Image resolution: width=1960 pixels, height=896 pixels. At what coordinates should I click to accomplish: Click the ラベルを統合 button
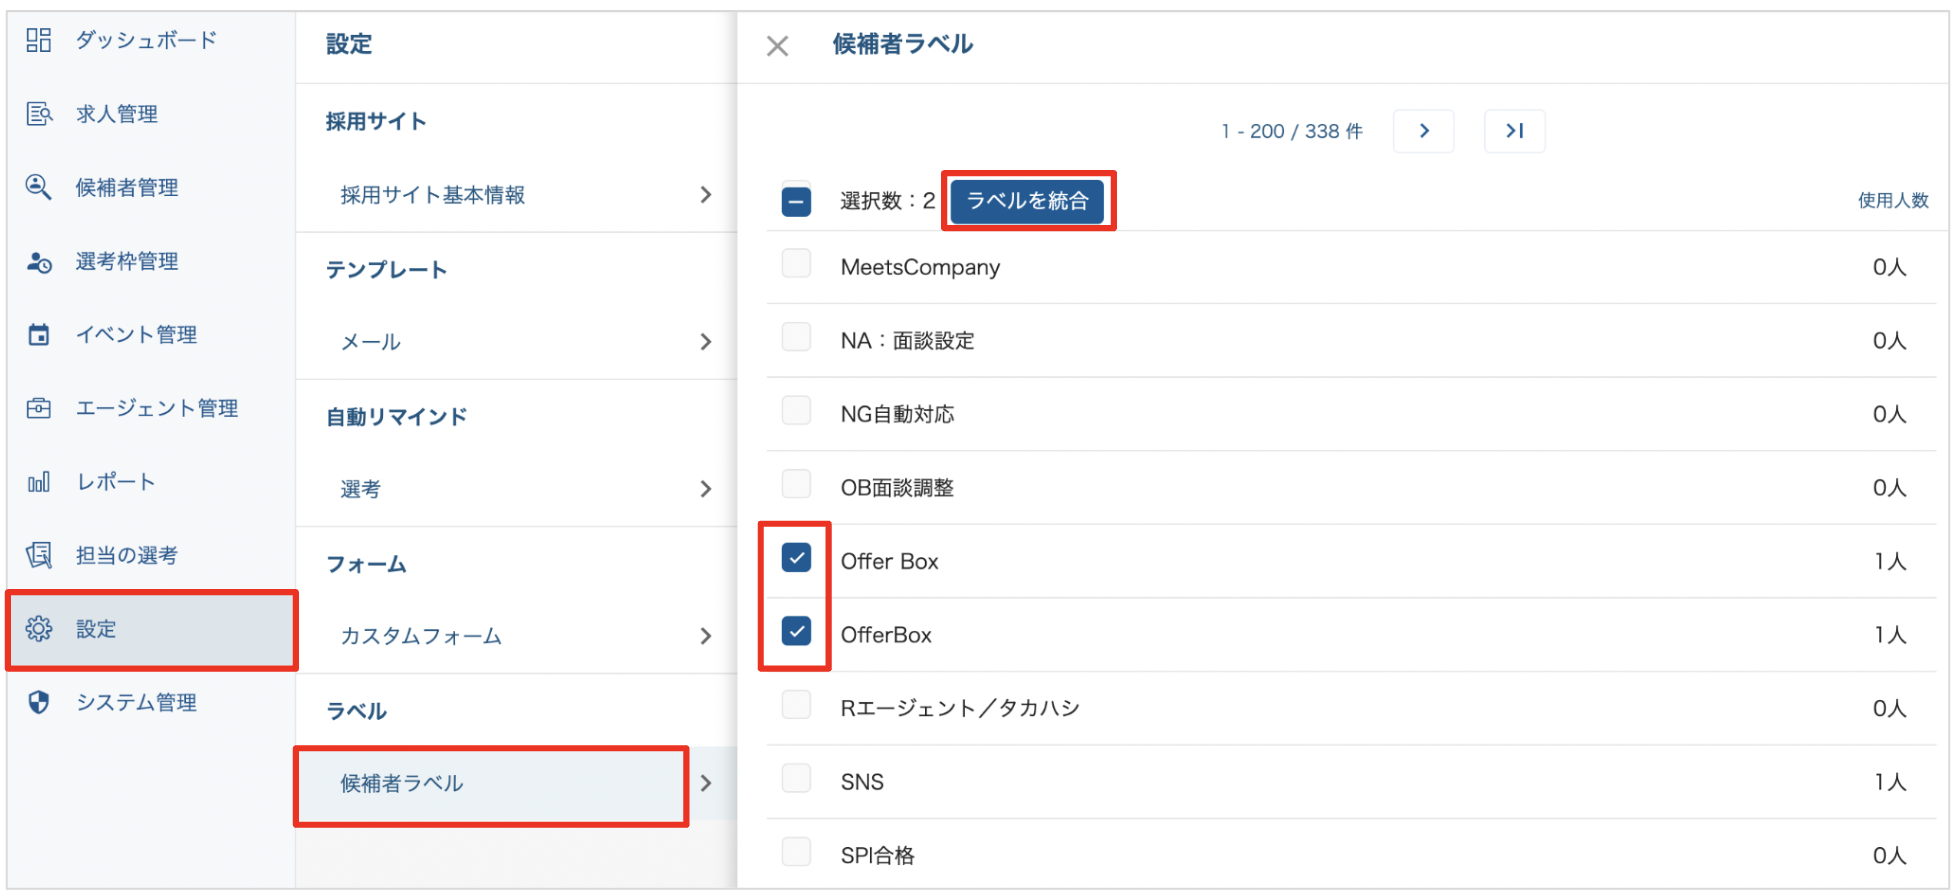point(1027,201)
